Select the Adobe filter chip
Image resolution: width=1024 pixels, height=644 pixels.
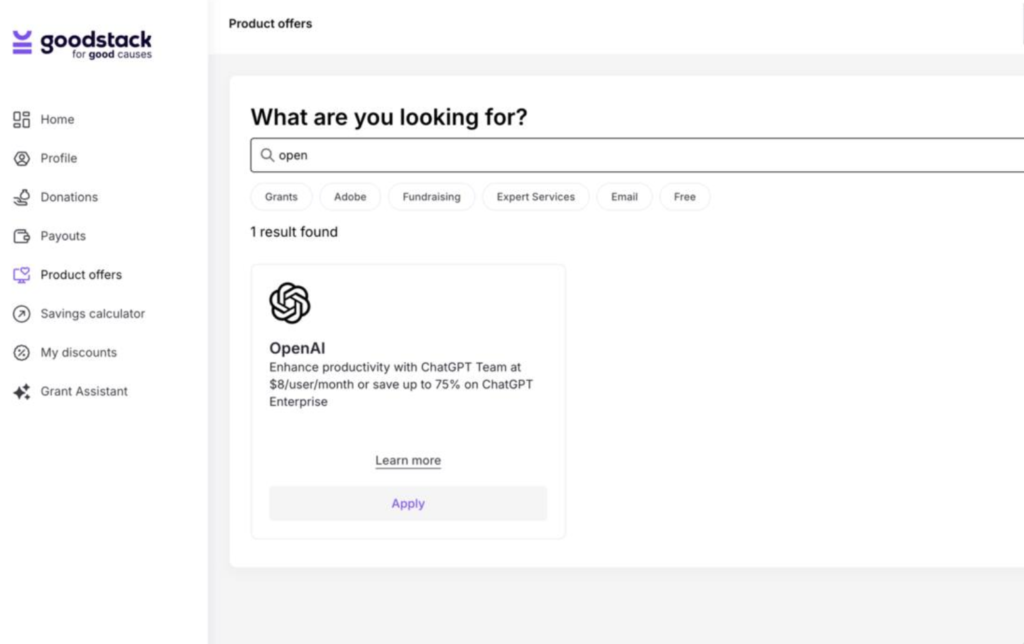coord(350,197)
